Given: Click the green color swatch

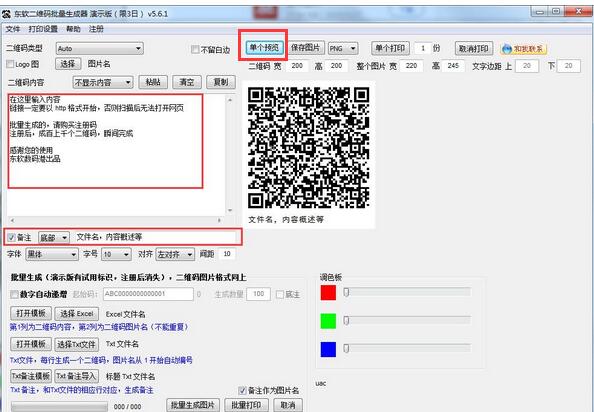Looking at the screenshot, I should [x=328, y=321].
